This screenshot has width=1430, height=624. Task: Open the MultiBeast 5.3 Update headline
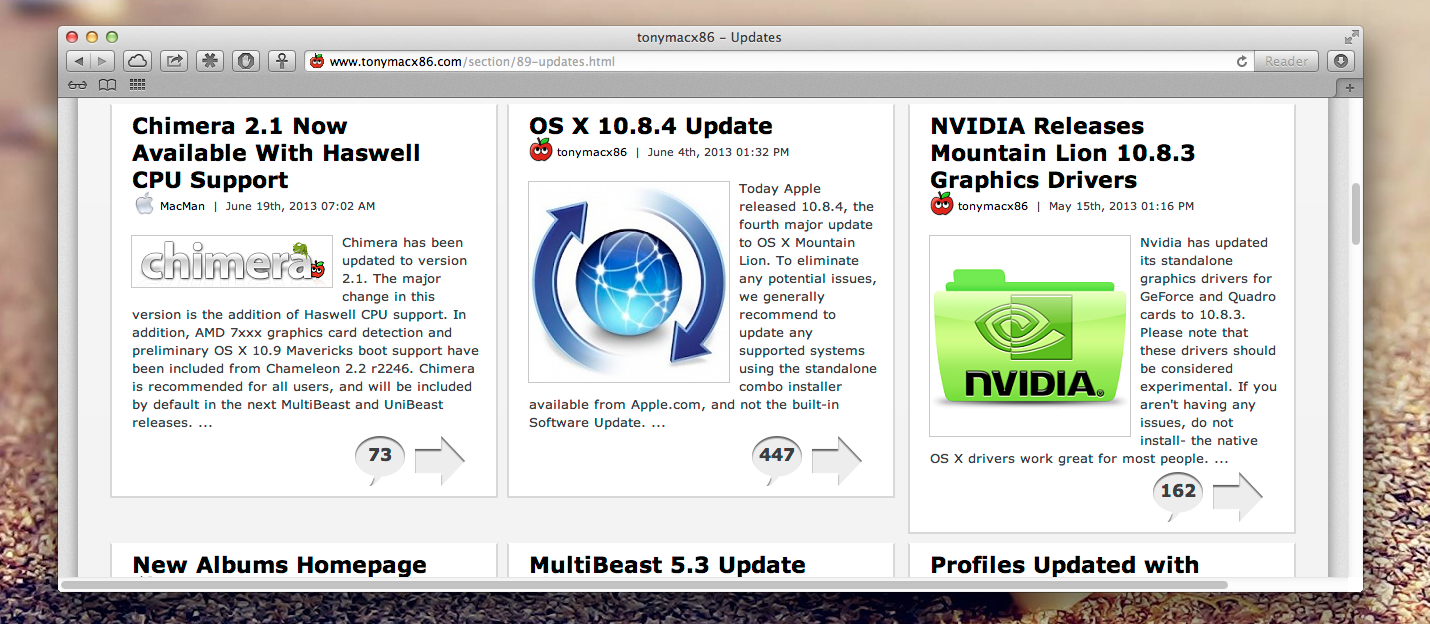pos(667,565)
